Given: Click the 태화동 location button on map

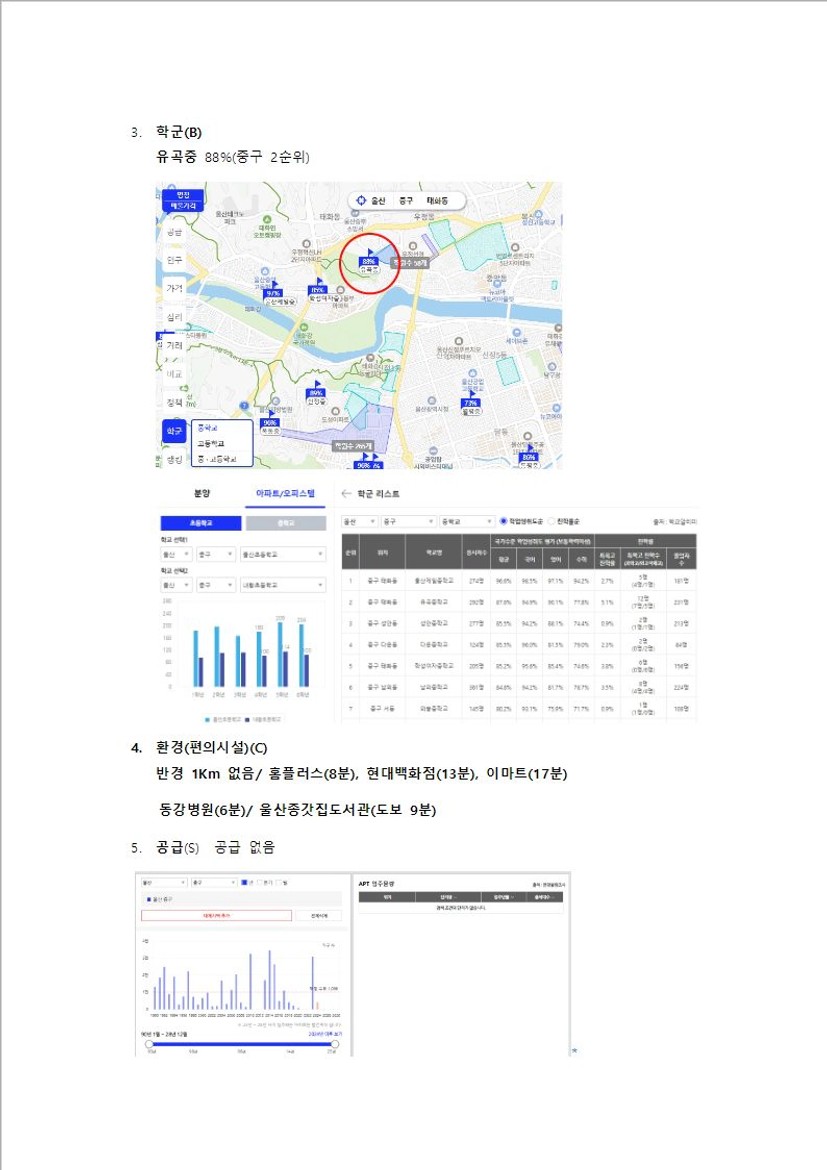Looking at the screenshot, I should (x=437, y=201).
